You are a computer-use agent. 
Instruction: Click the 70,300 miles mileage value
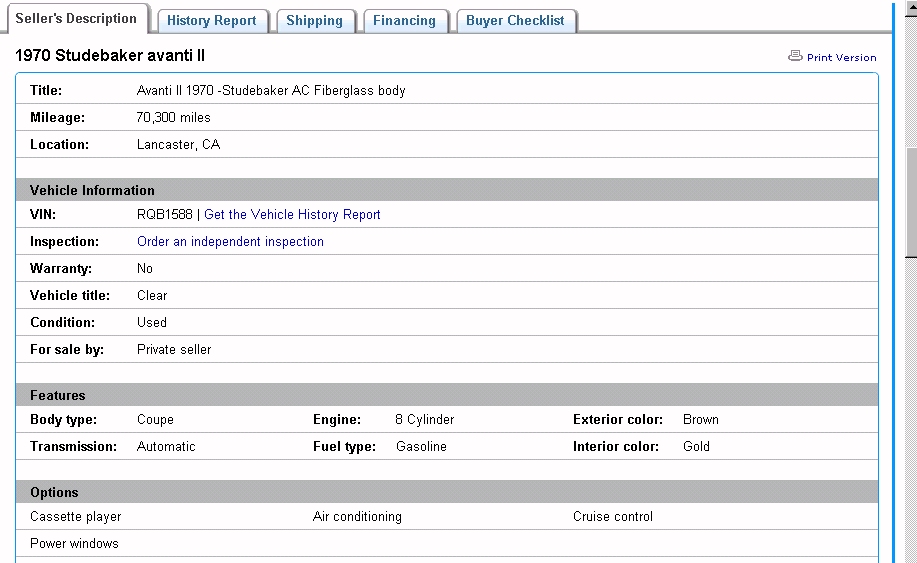(173, 118)
